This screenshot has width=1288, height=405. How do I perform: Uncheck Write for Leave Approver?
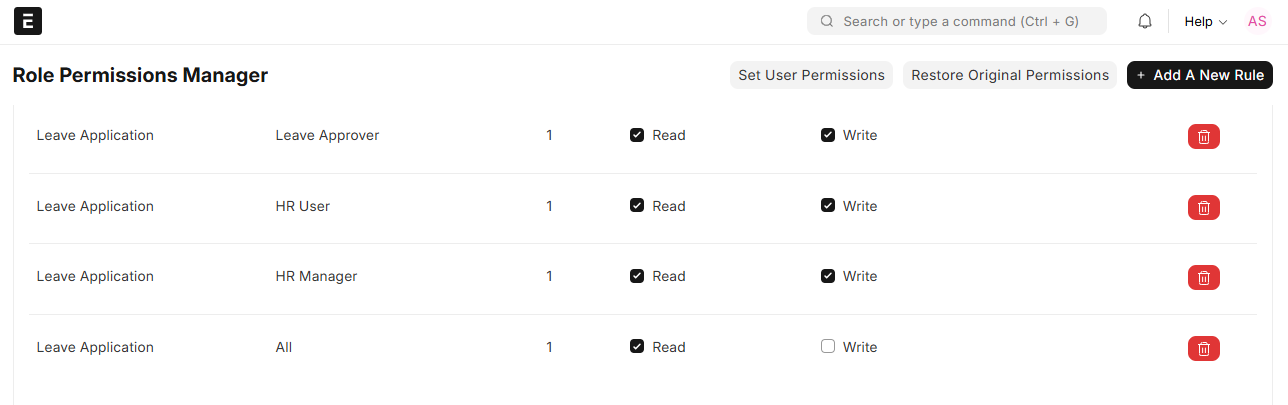coord(828,135)
